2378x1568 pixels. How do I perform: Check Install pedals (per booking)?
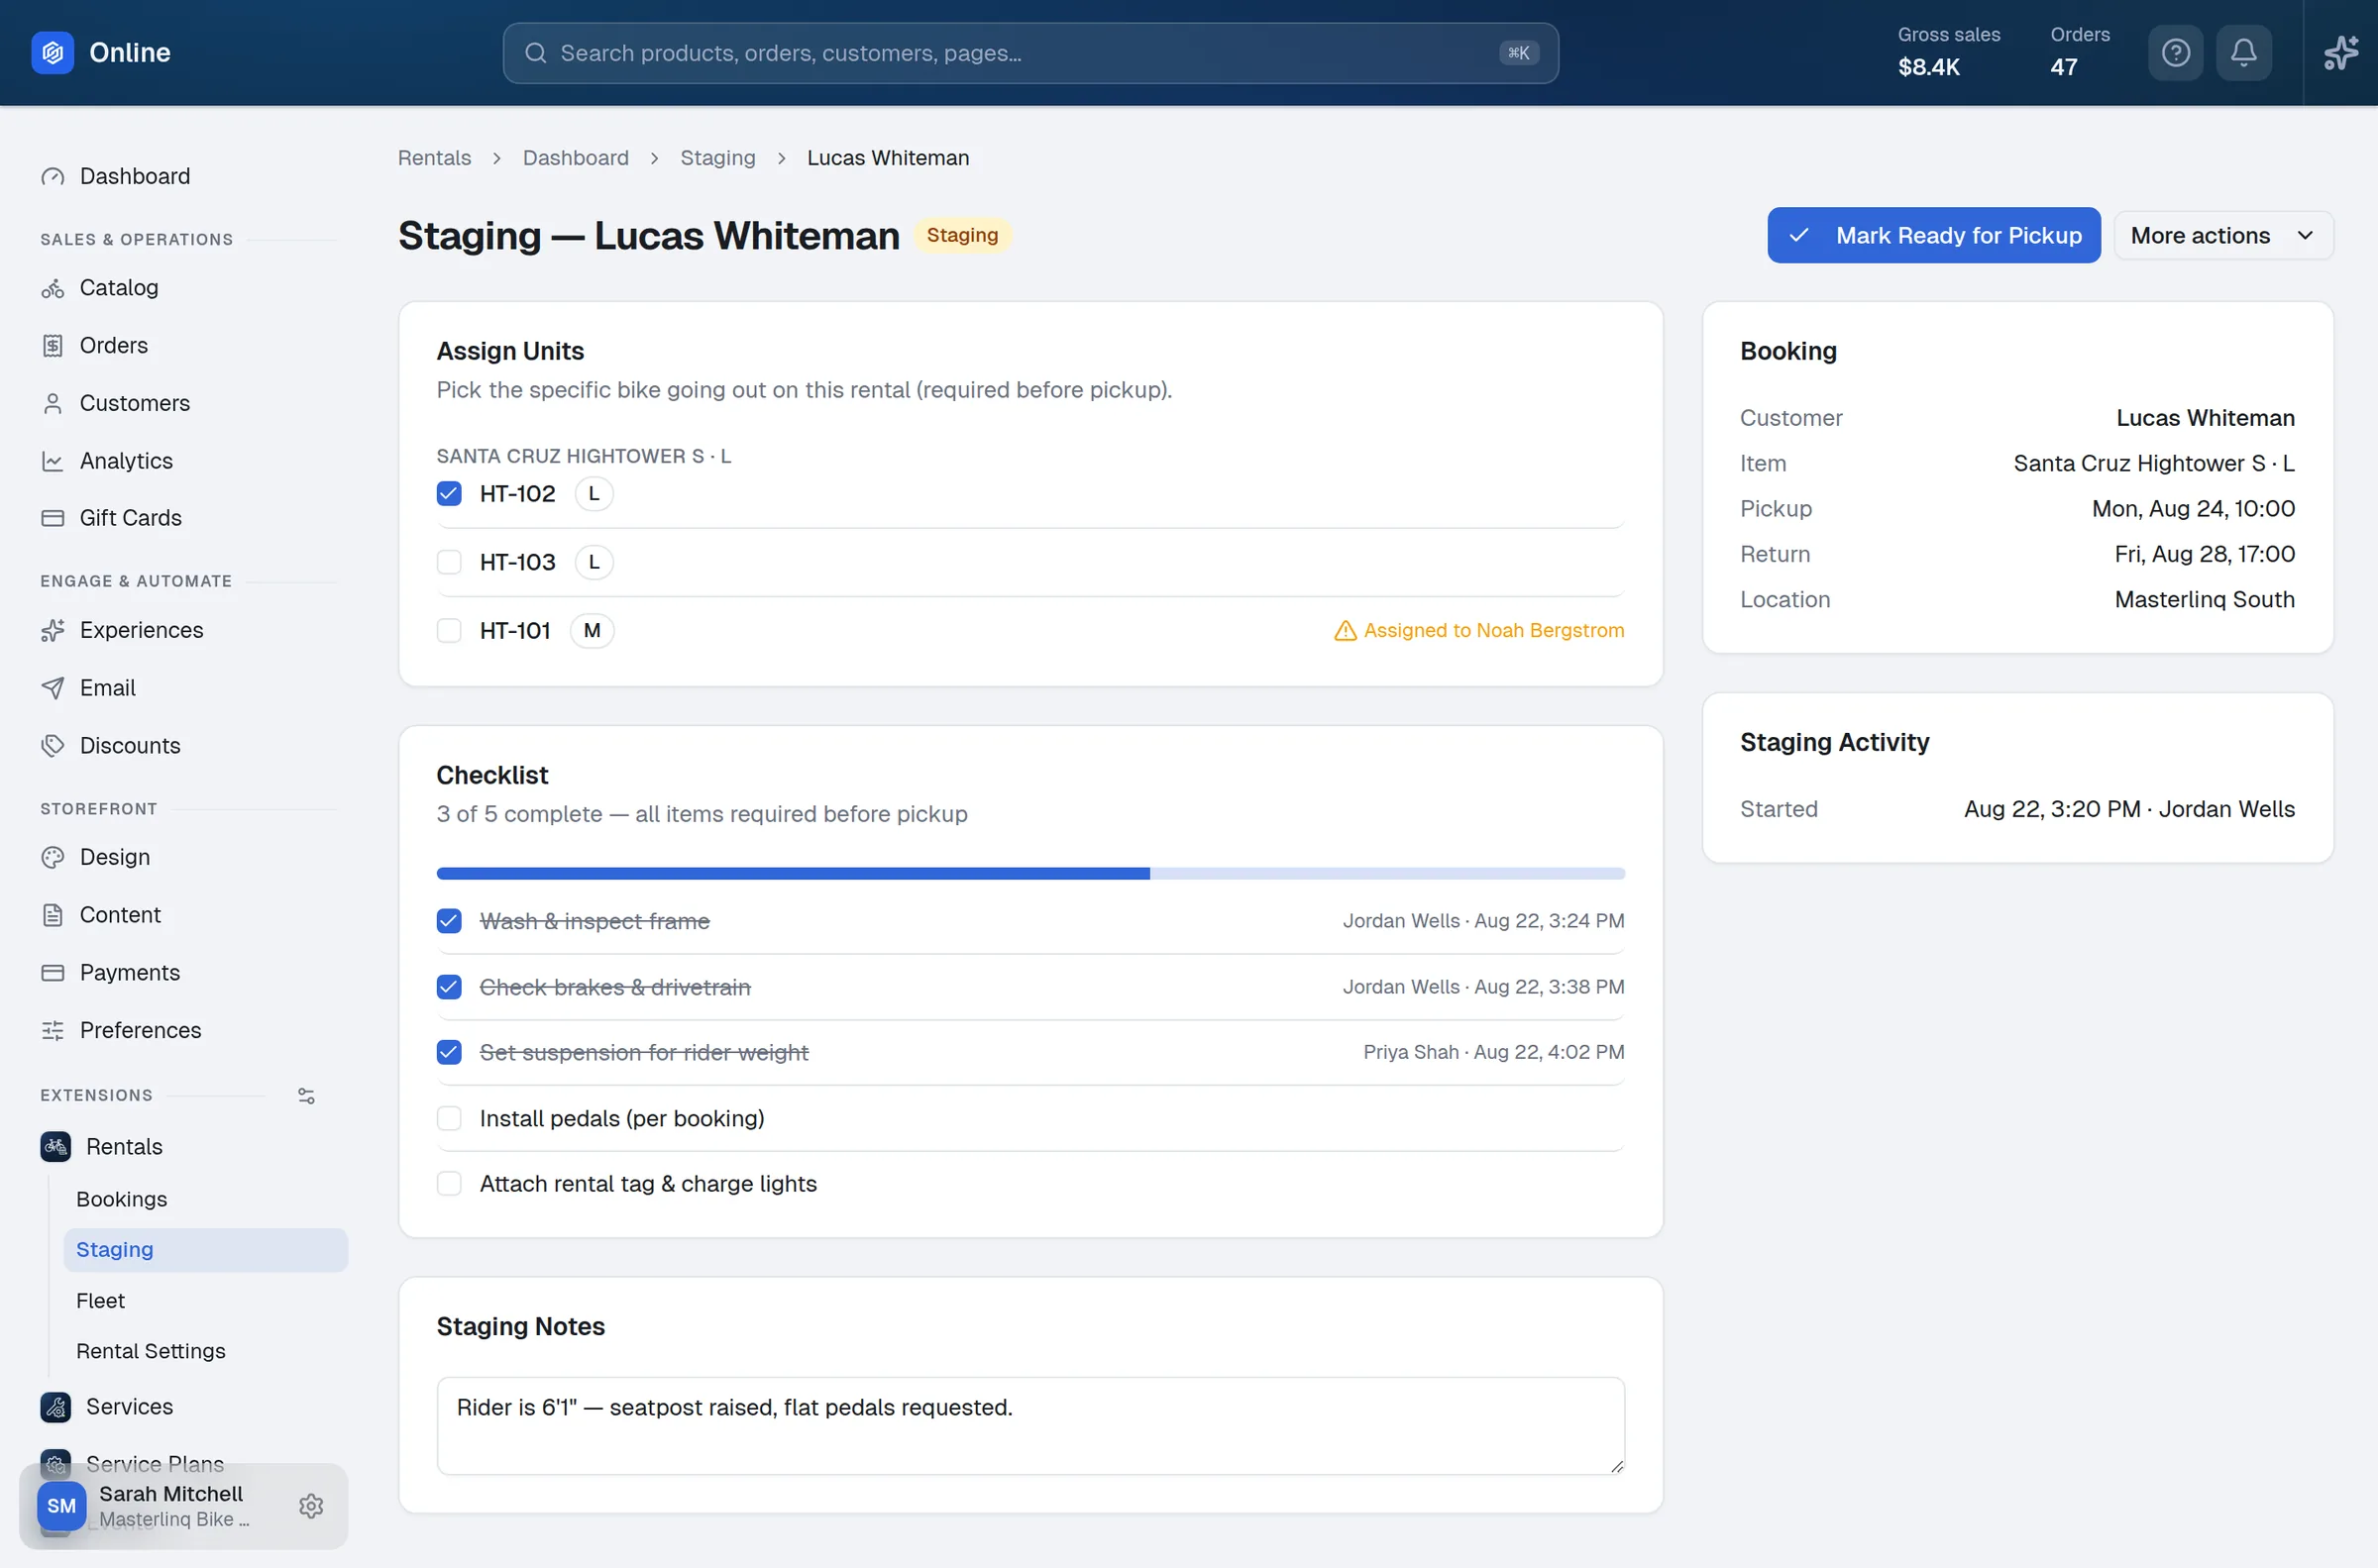click(x=449, y=1118)
